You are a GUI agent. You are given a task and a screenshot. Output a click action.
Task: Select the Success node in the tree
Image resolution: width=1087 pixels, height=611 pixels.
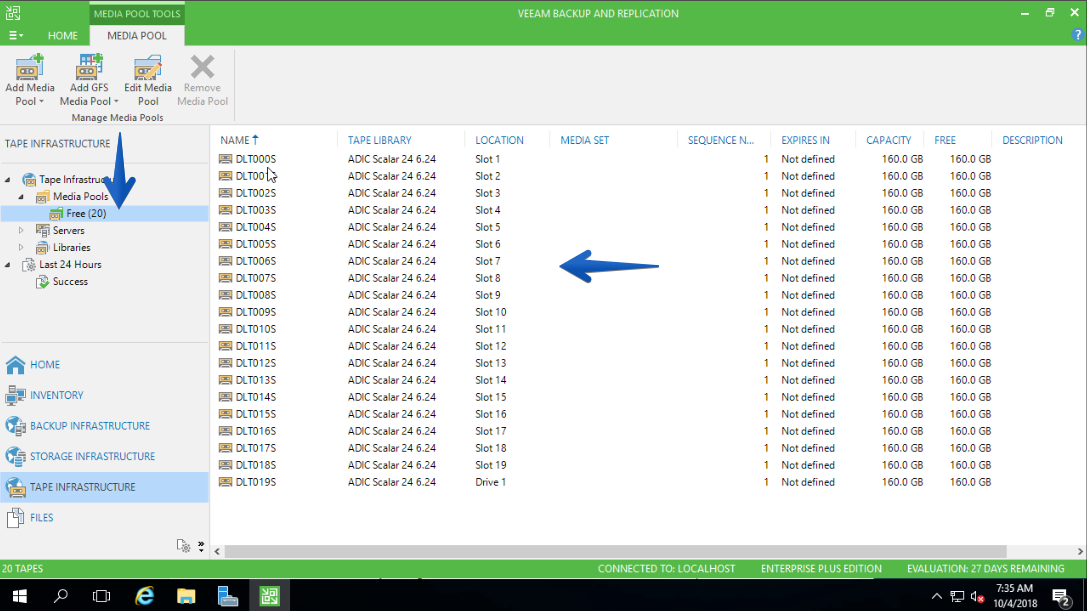click(70, 282)
